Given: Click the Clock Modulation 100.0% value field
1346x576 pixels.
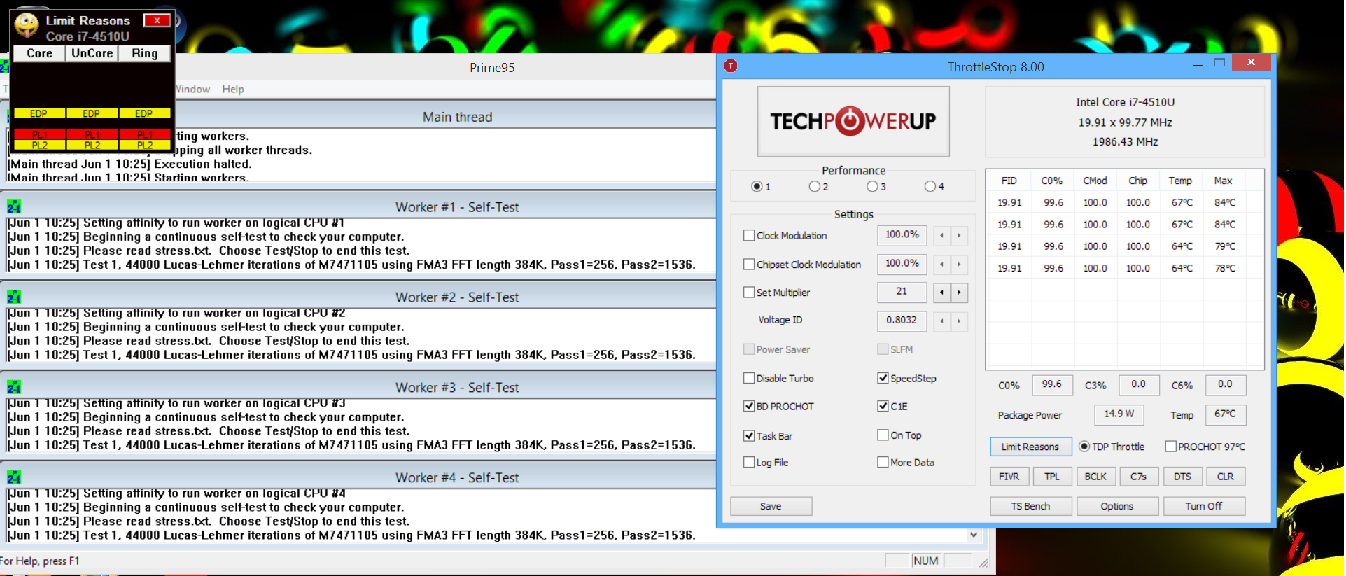Looking at the screenshot, I should coord(901,236).
